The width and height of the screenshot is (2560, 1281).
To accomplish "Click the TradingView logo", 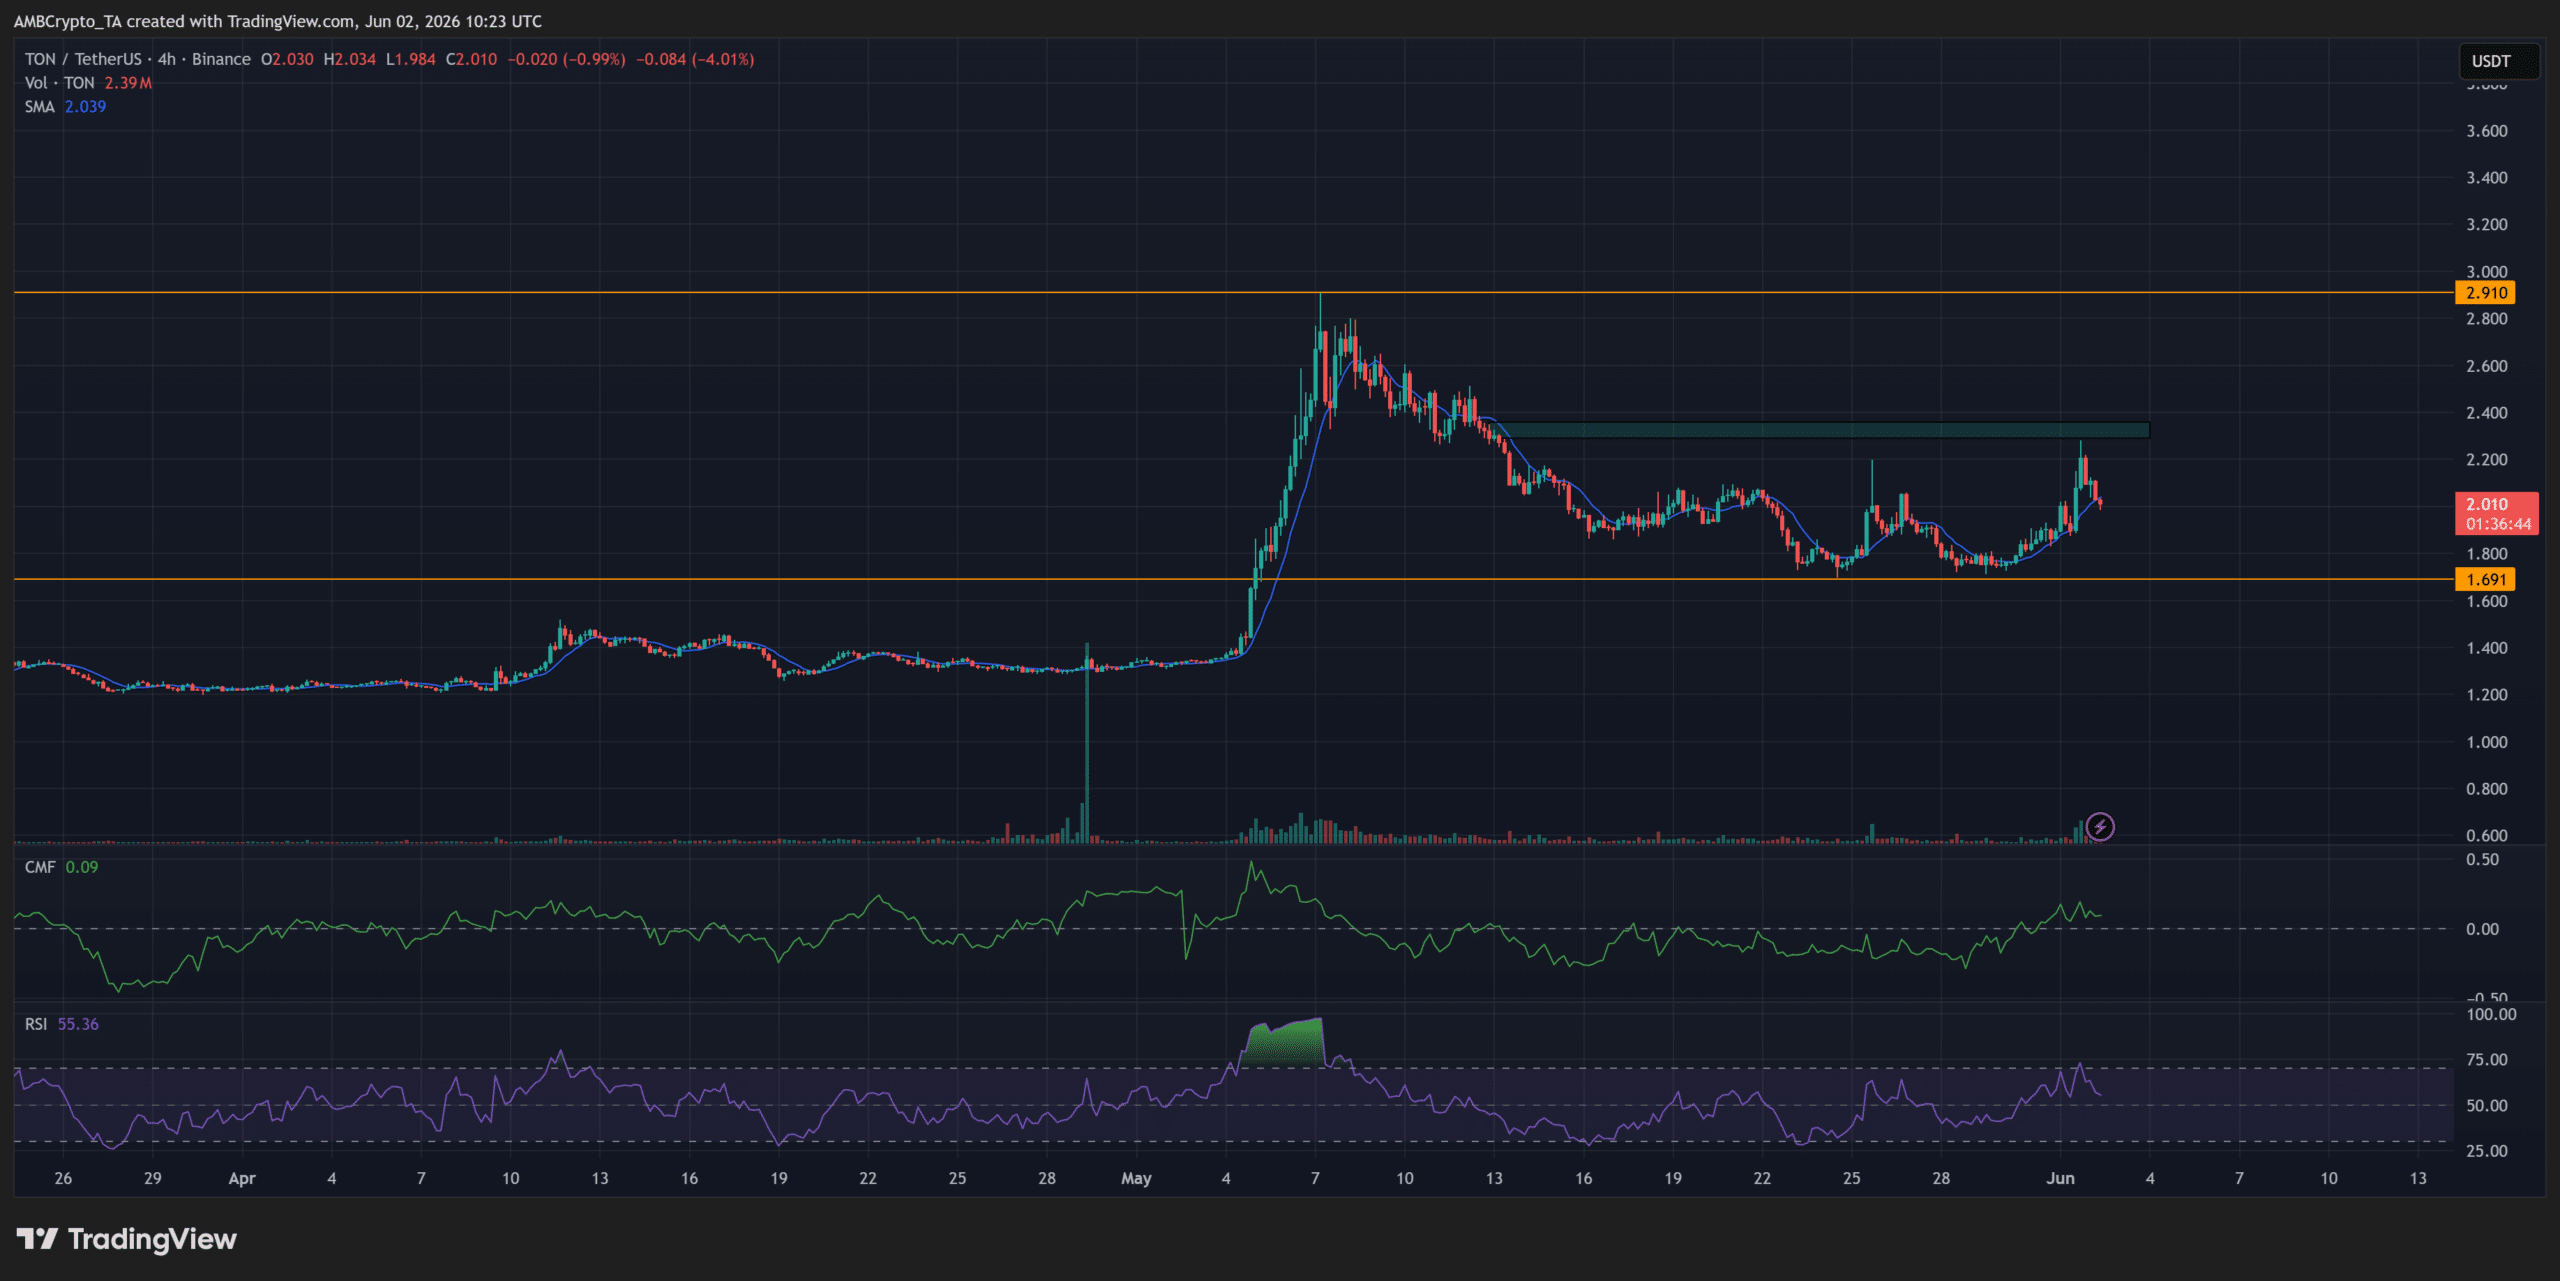I will tap(127, 1240).
